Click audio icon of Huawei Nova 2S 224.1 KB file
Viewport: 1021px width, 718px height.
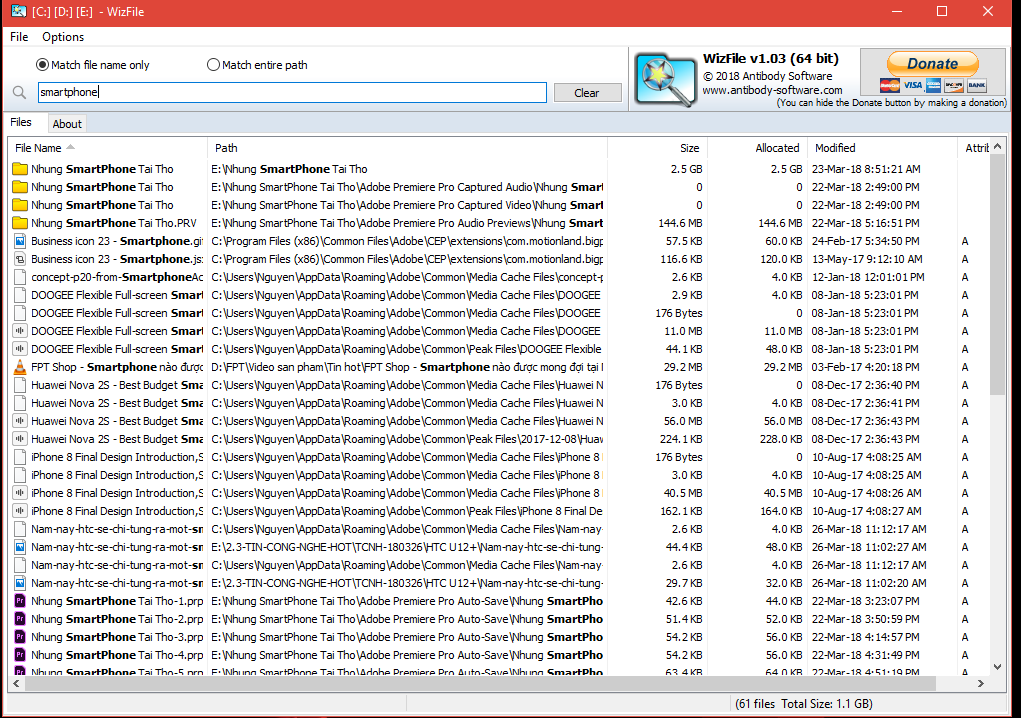pyautogui.click(x=20, y=439)
